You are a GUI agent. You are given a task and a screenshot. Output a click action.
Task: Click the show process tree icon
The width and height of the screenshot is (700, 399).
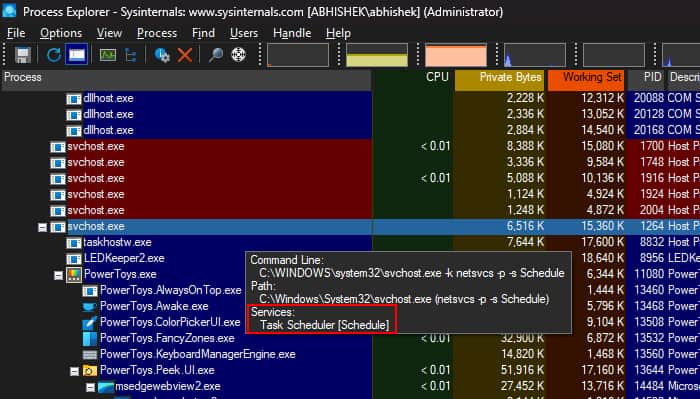click(x=131, y=55)
